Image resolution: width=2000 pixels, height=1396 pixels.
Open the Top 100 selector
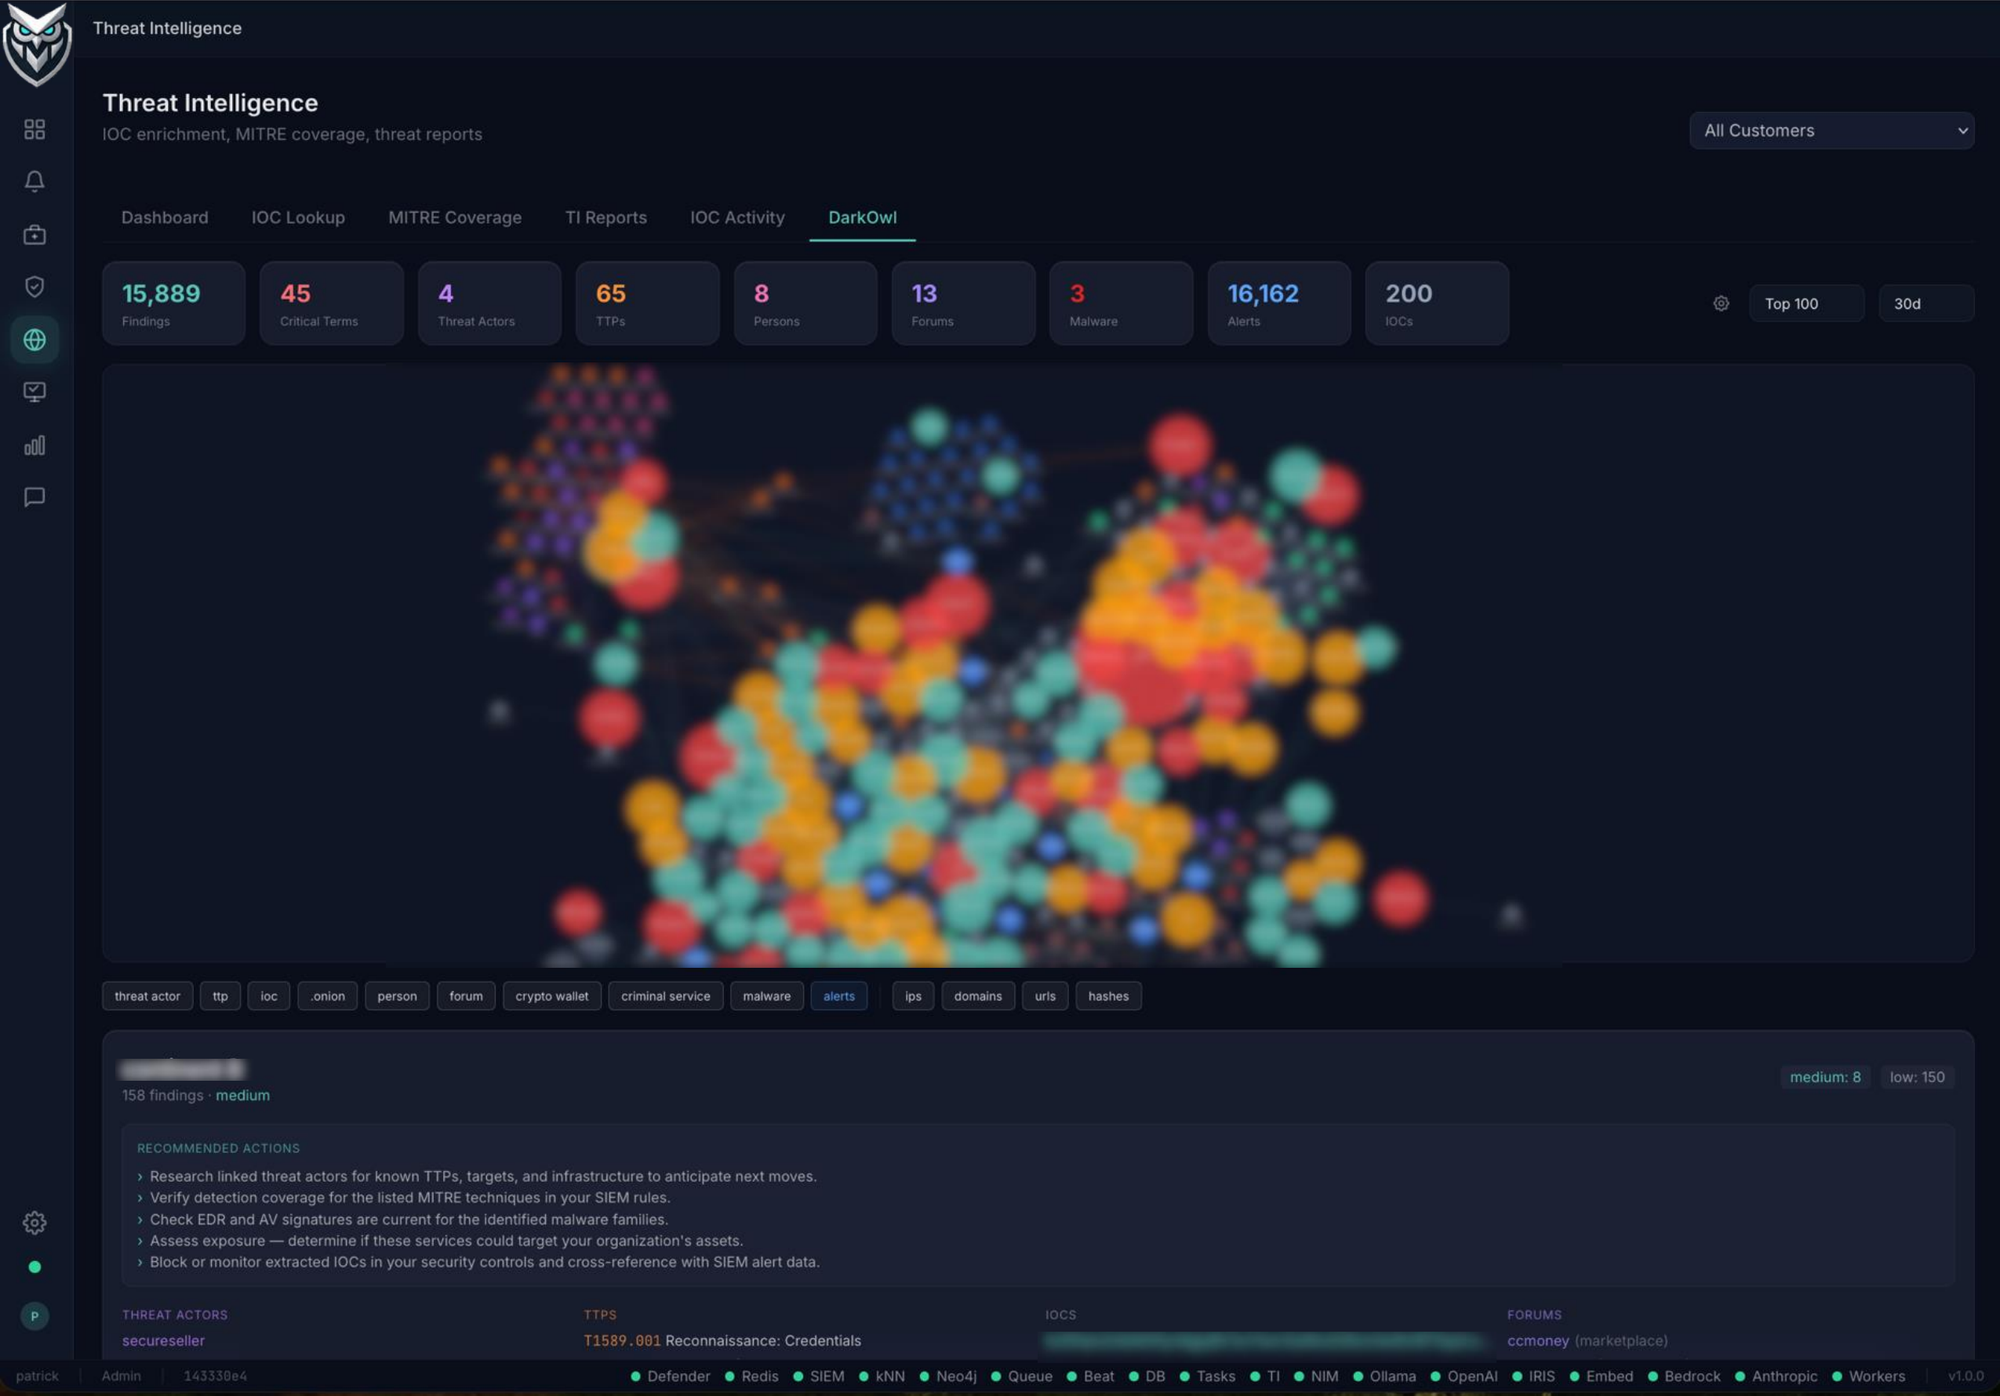coord(1806,303)
